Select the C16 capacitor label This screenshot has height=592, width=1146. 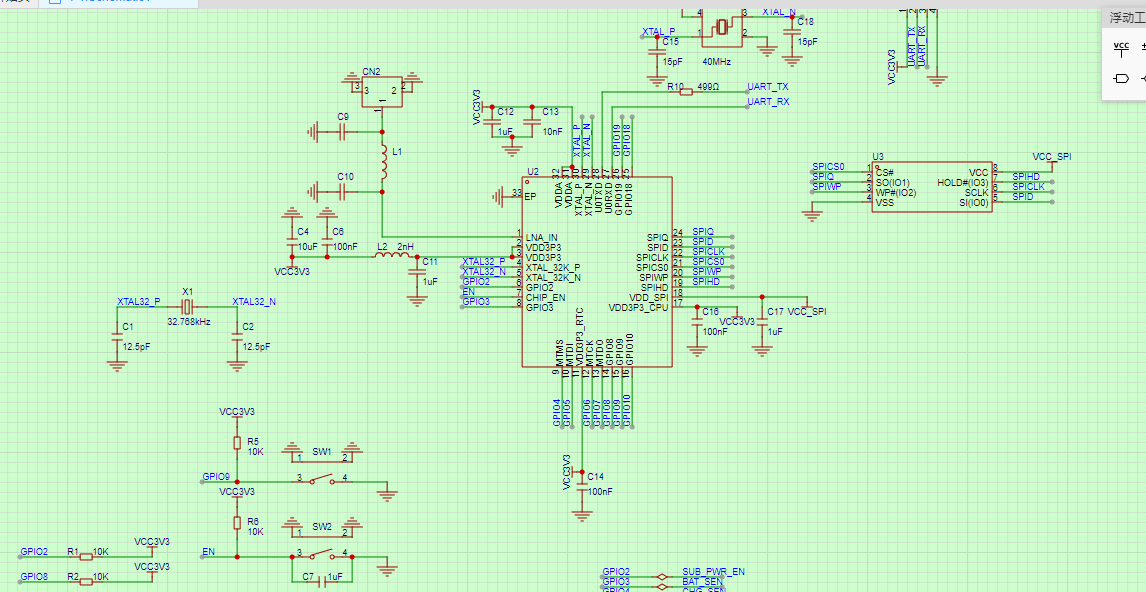710,311
